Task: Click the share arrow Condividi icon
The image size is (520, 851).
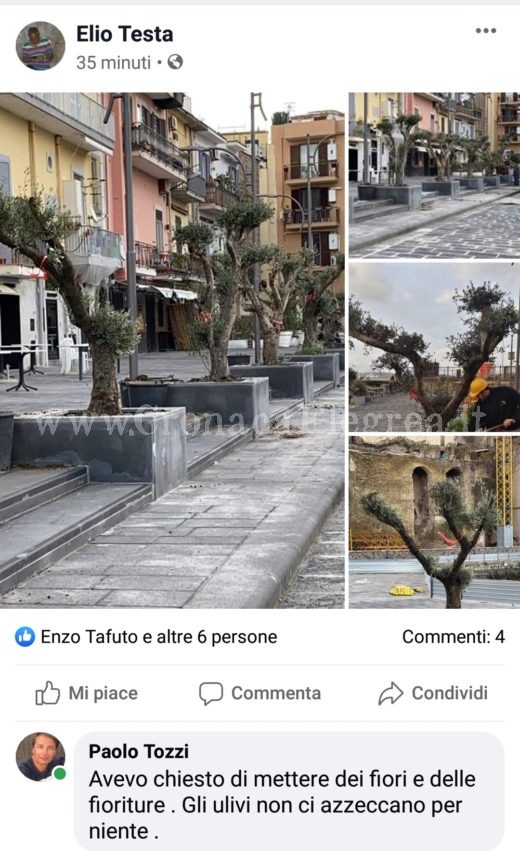Action: [391, 693]
